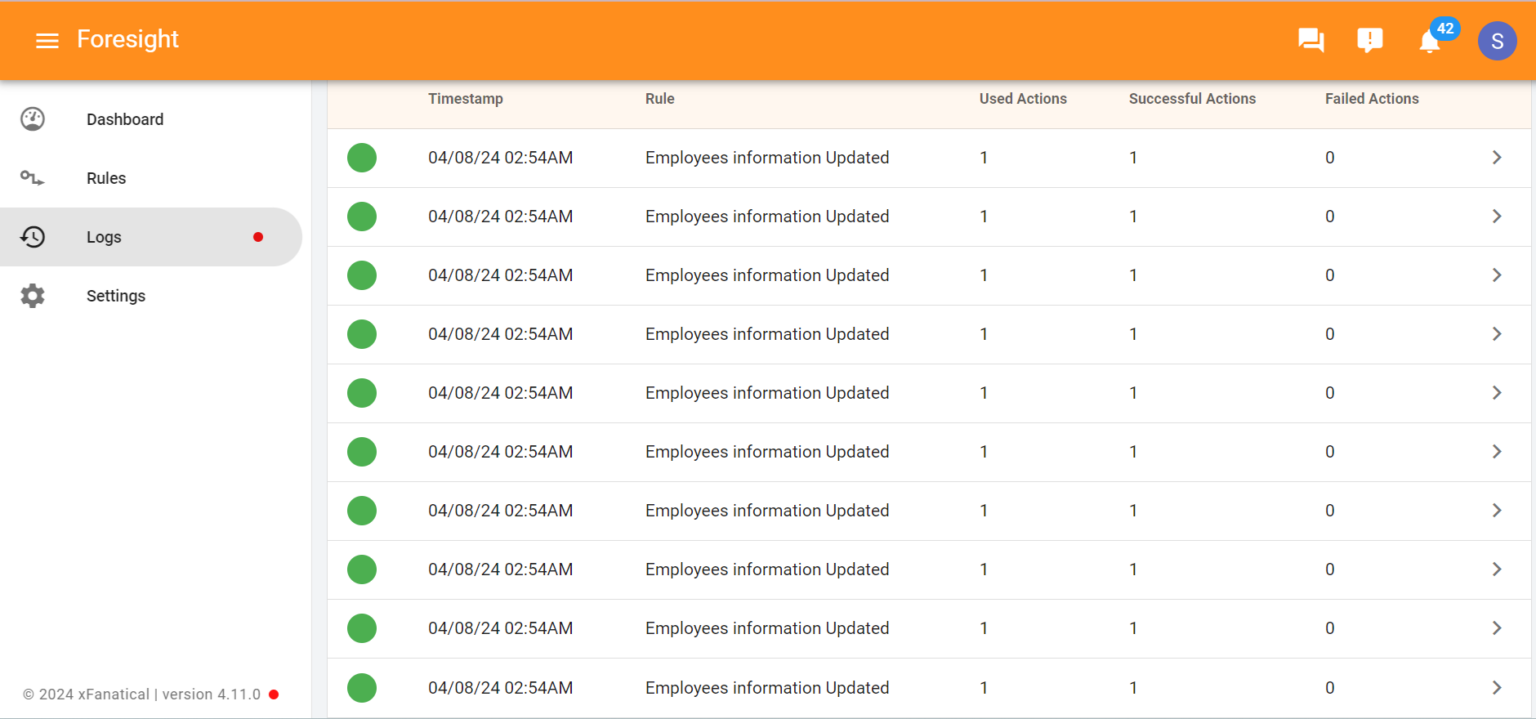
Task: Click the report issue icon
Action: tap(1369, 40)
